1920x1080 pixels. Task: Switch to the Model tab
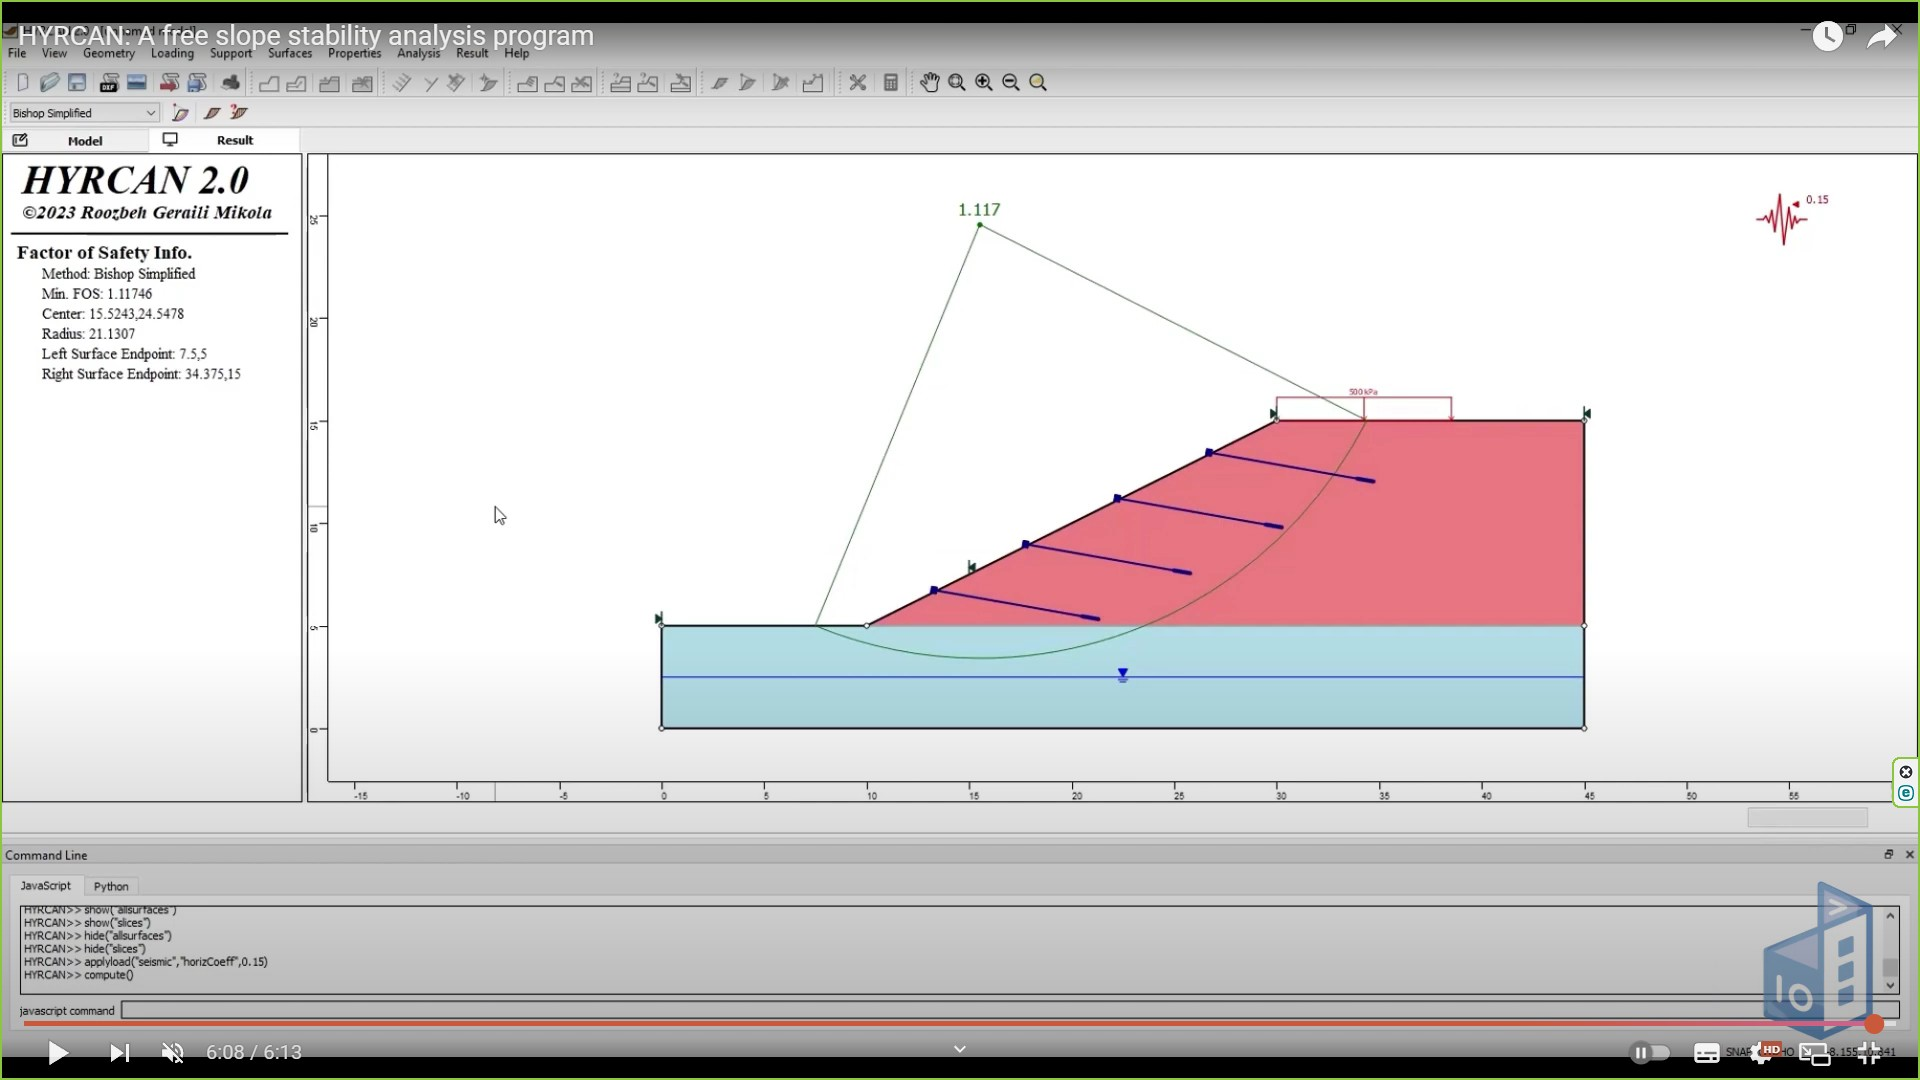(x=76, y=141)
